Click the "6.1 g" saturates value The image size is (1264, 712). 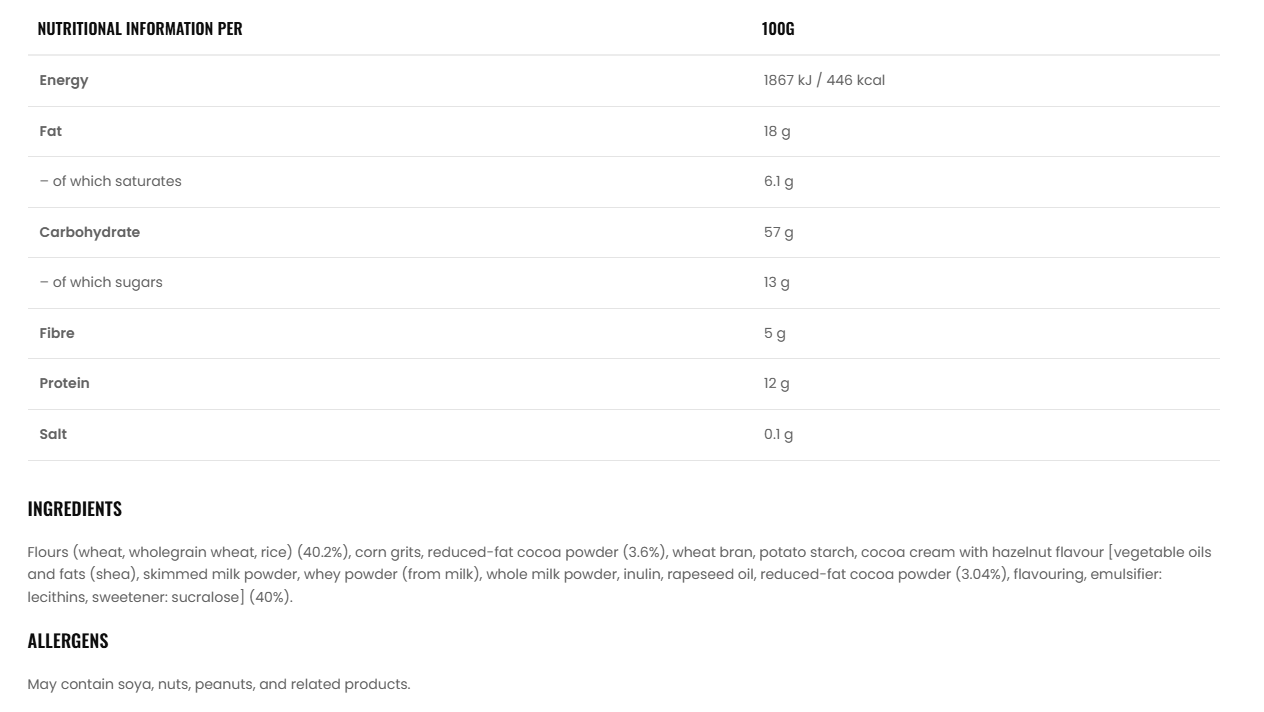point(778,181)
